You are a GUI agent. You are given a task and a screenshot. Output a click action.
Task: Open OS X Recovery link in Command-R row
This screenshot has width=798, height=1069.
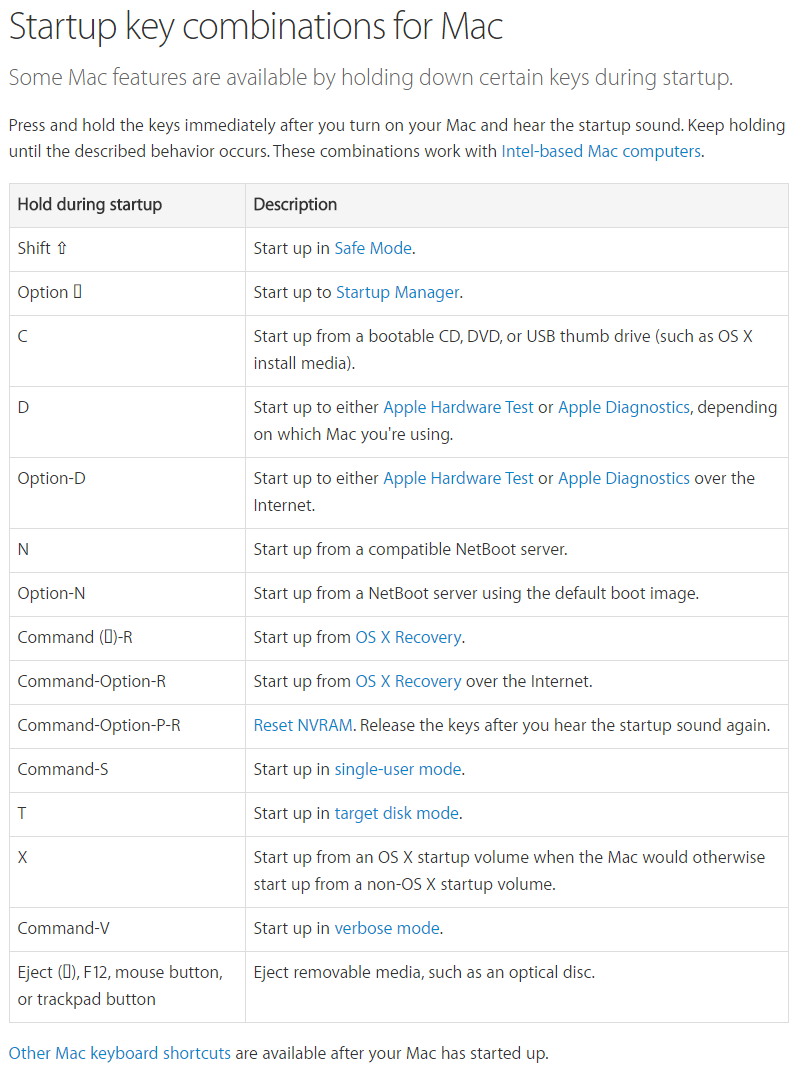click(x=408, y=637)
